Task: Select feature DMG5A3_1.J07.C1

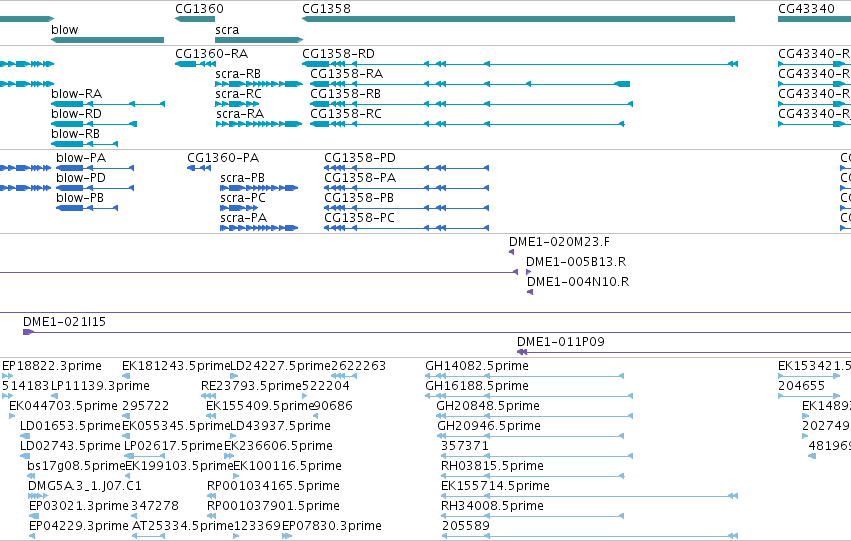Action: (38, 496)
